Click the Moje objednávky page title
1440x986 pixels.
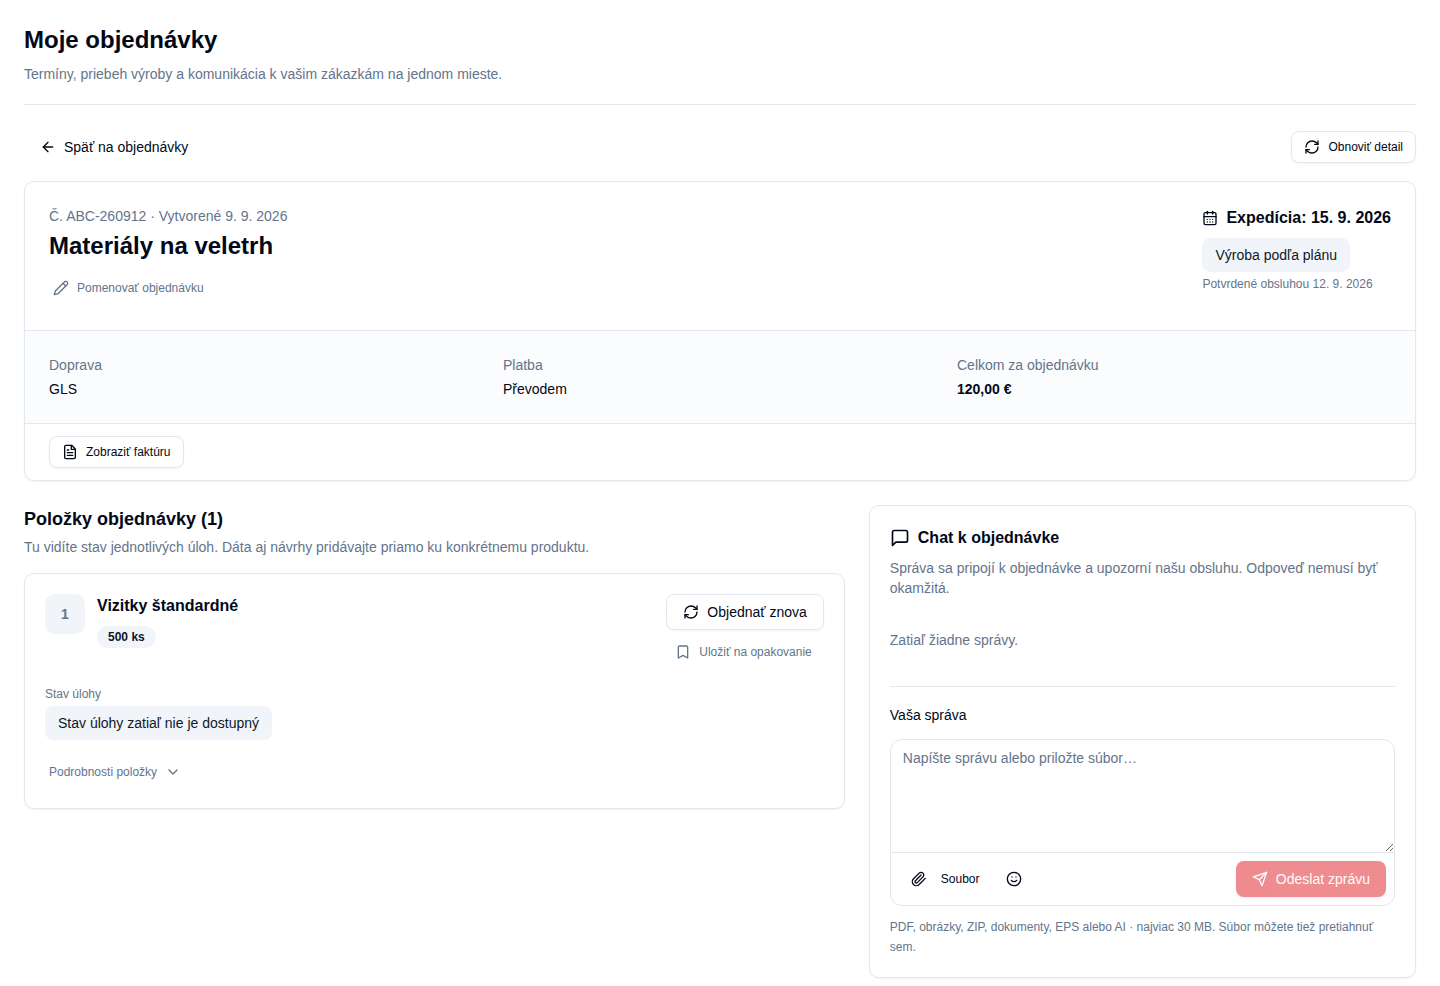click(121, 40)
